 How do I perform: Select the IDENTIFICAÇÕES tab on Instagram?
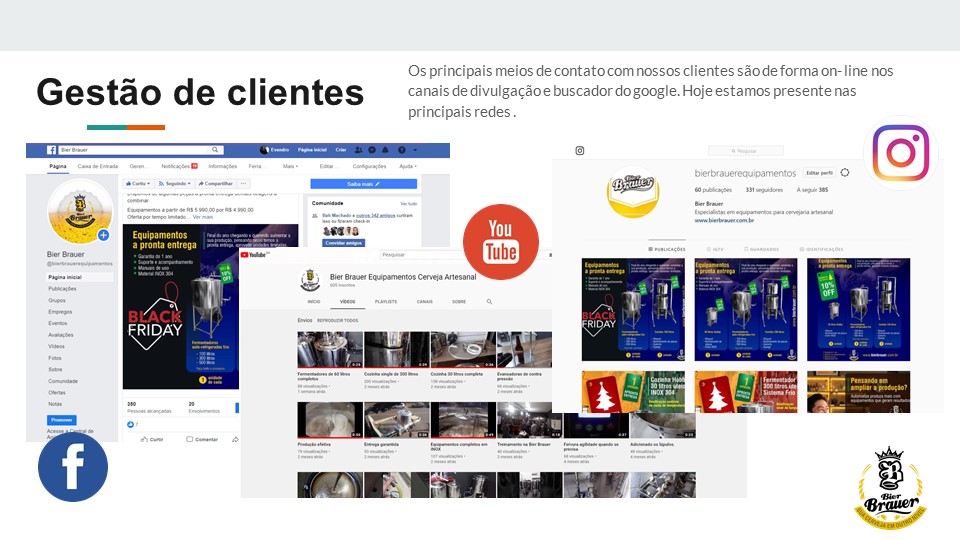[x=822, y=249]
